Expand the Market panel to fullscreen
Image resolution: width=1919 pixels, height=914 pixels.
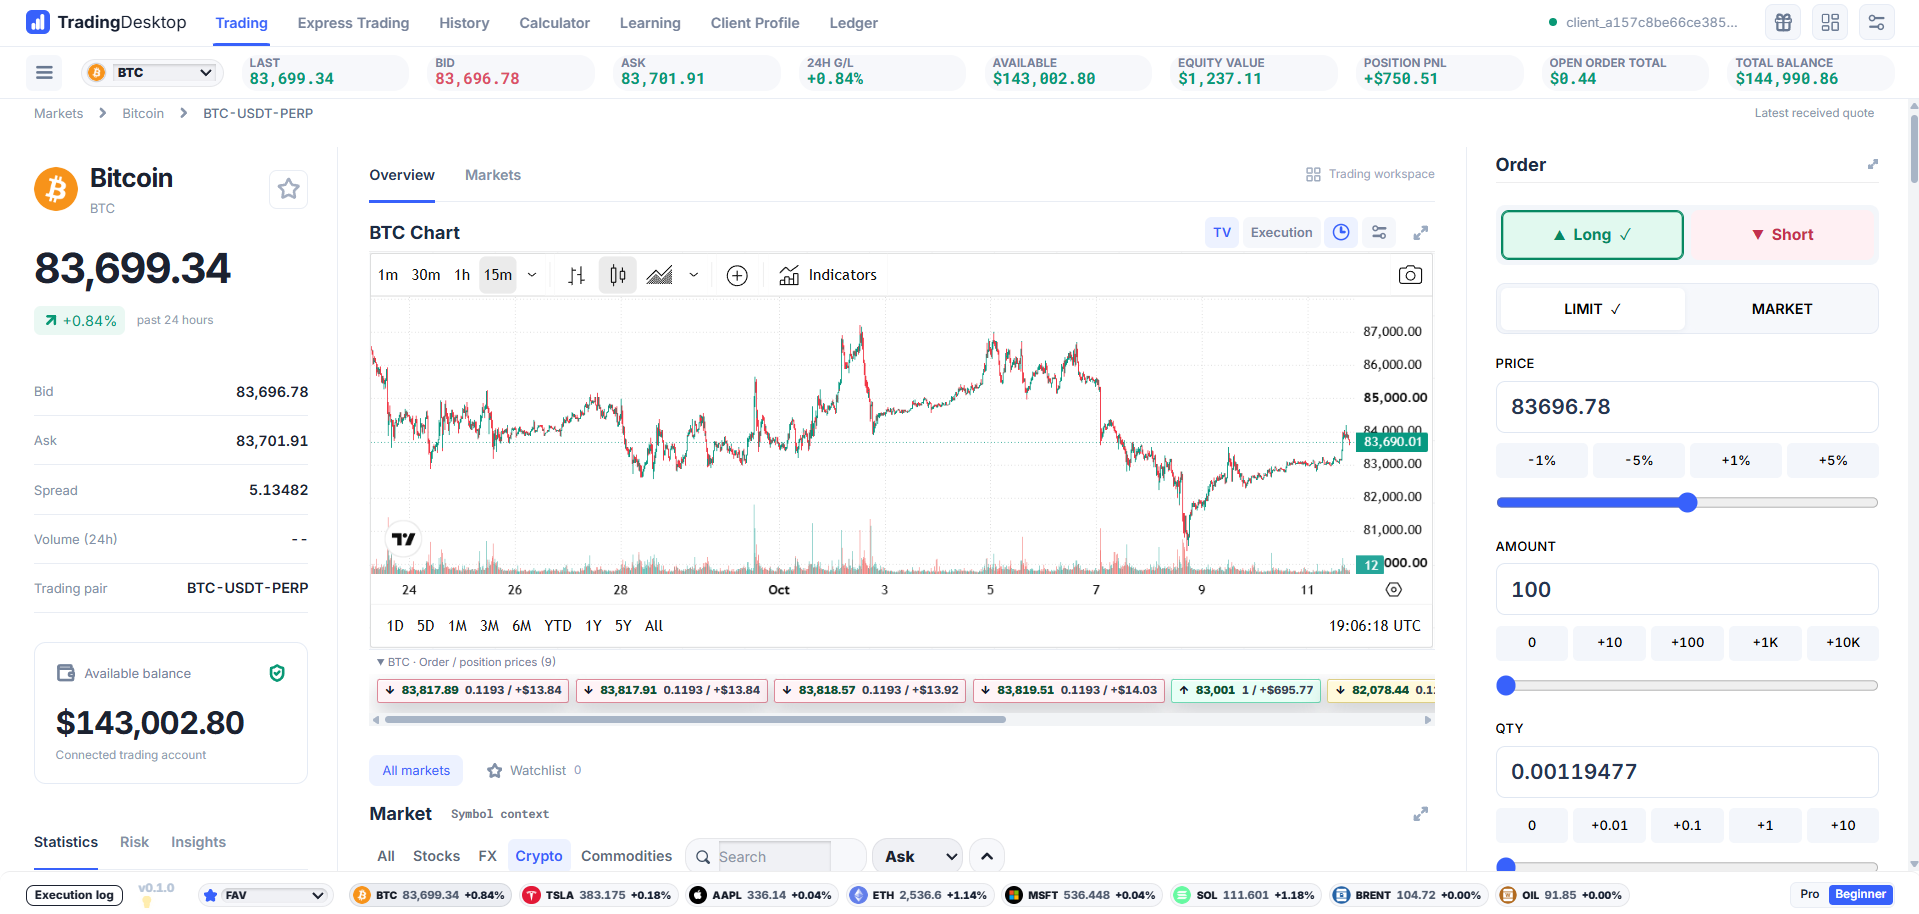(x=1420, y=814)
